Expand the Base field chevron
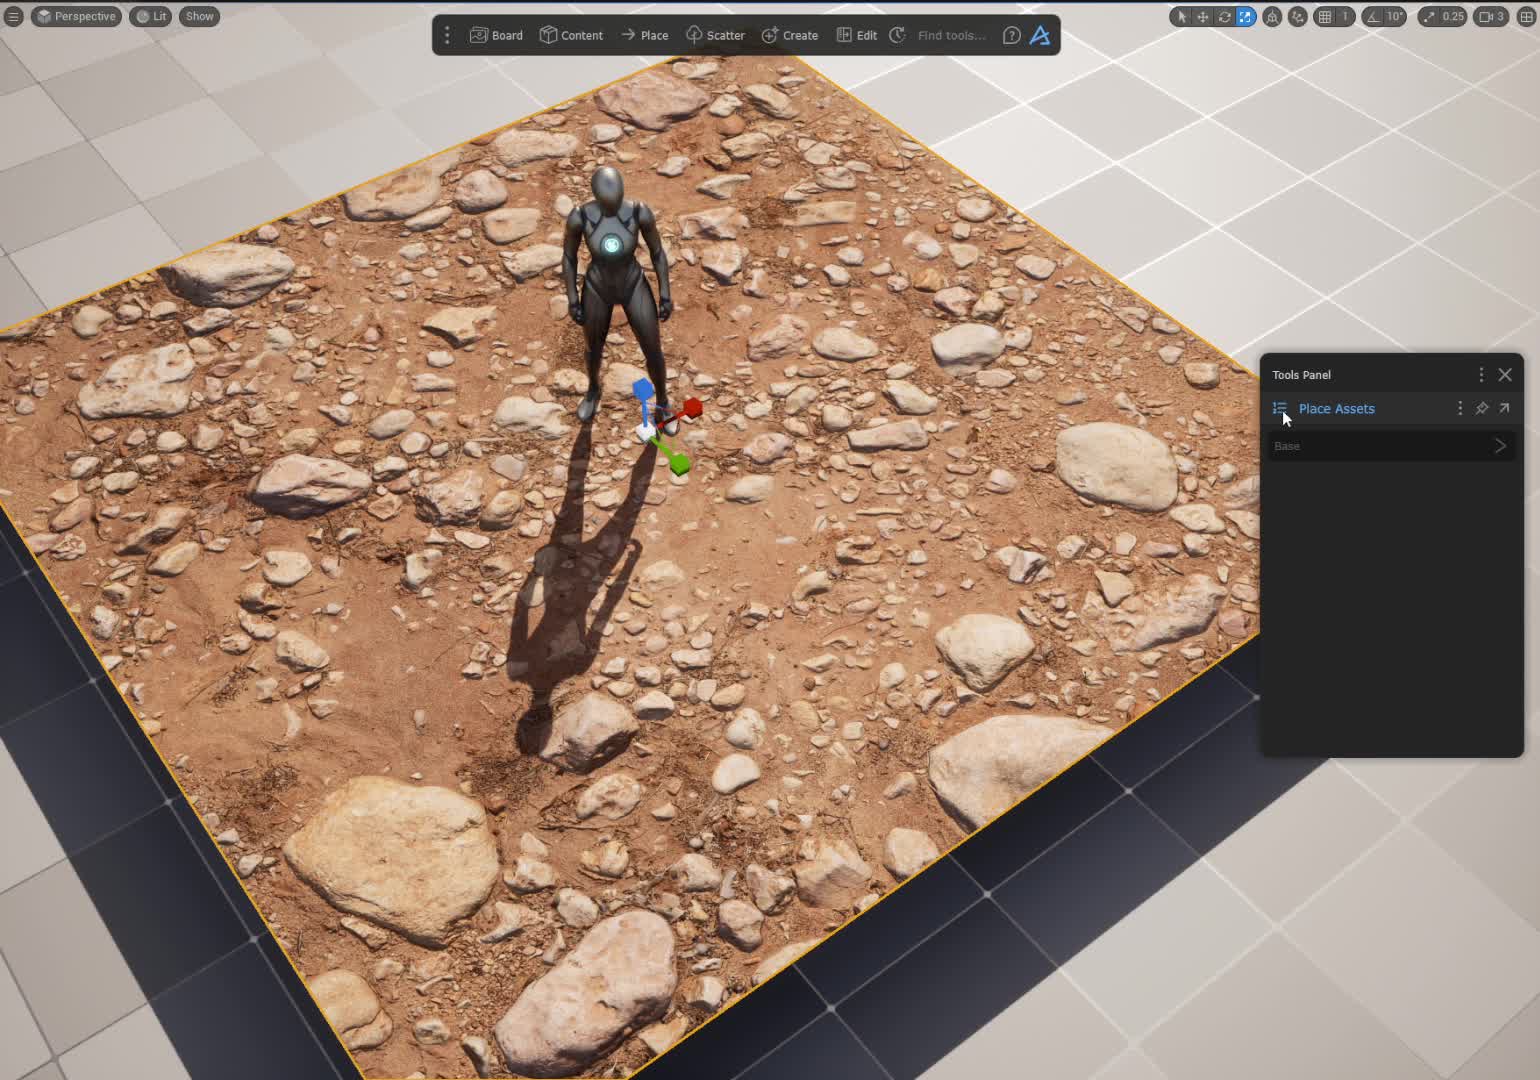 point(1499,446)
